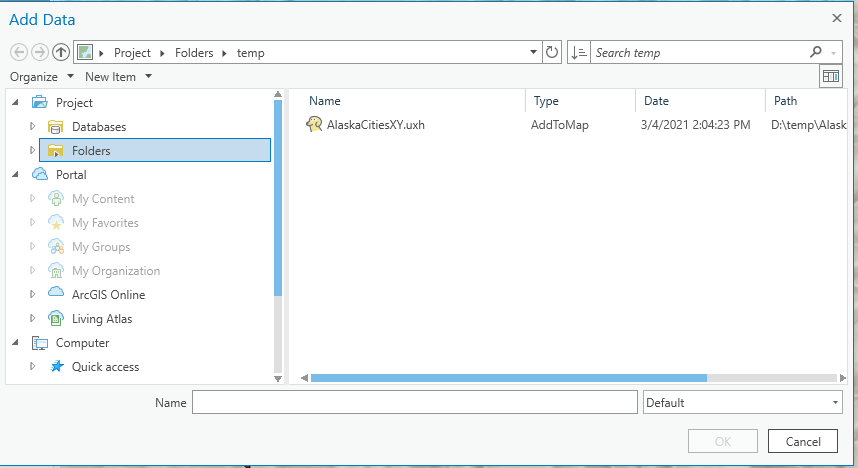Click the Folders tree icon
The image size is (858, 468).
(x=55, y=151)
